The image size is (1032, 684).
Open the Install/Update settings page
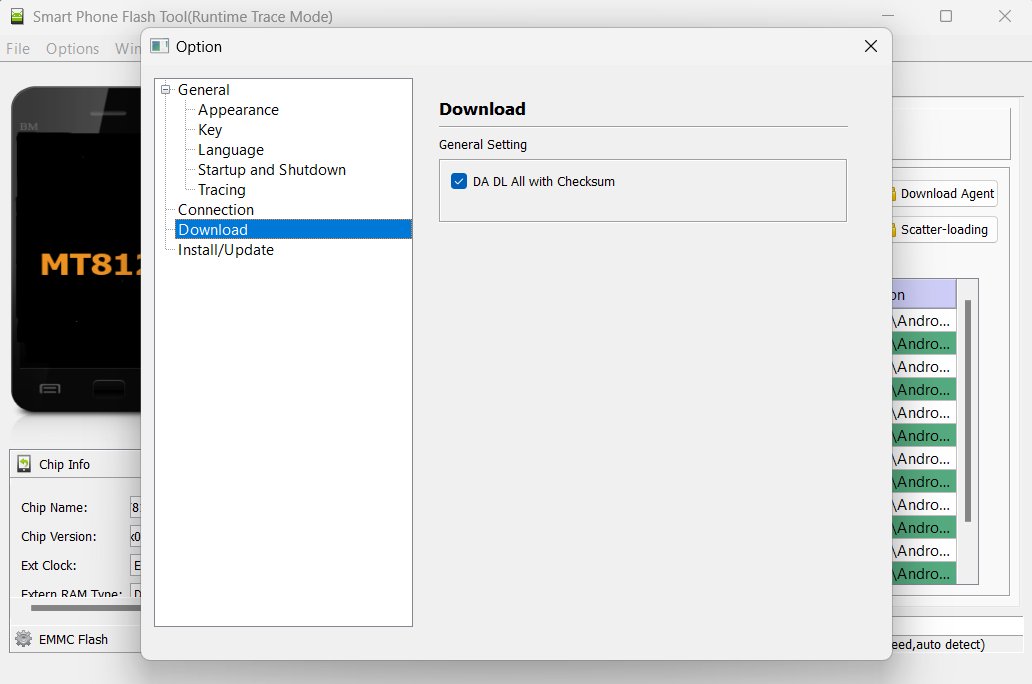pyautogui.click(x=225, y=250)
